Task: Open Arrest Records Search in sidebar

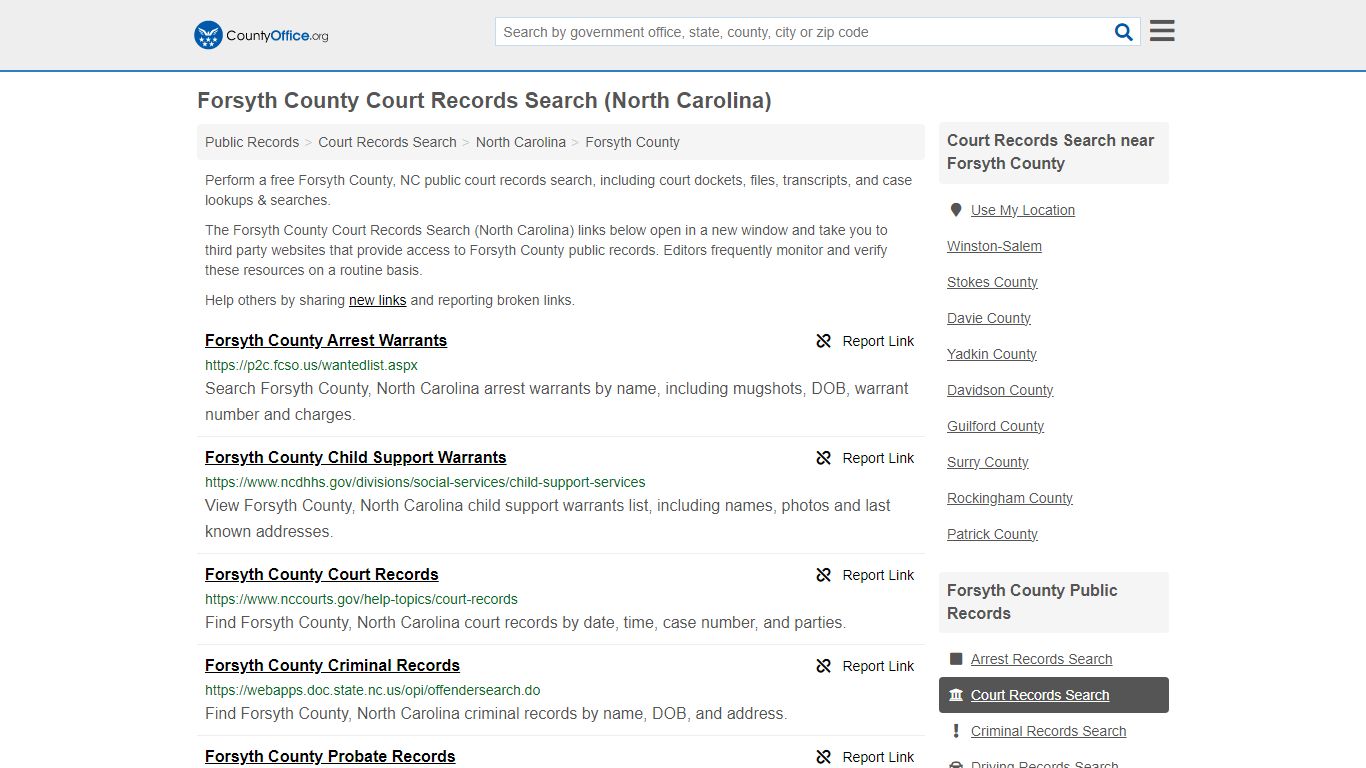Action: pos(1041,659)
